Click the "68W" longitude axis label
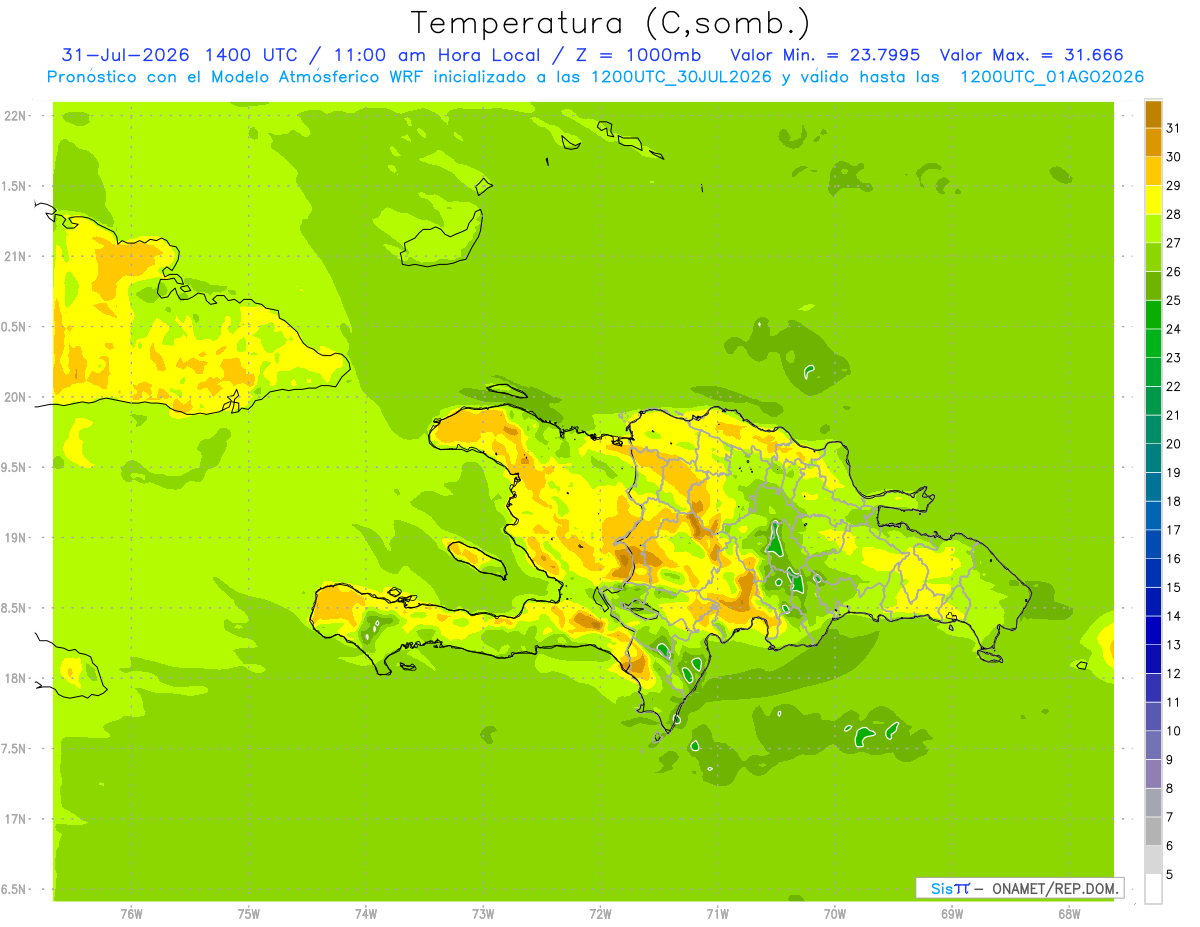 pyautogui.click(x=1069, y=913)
